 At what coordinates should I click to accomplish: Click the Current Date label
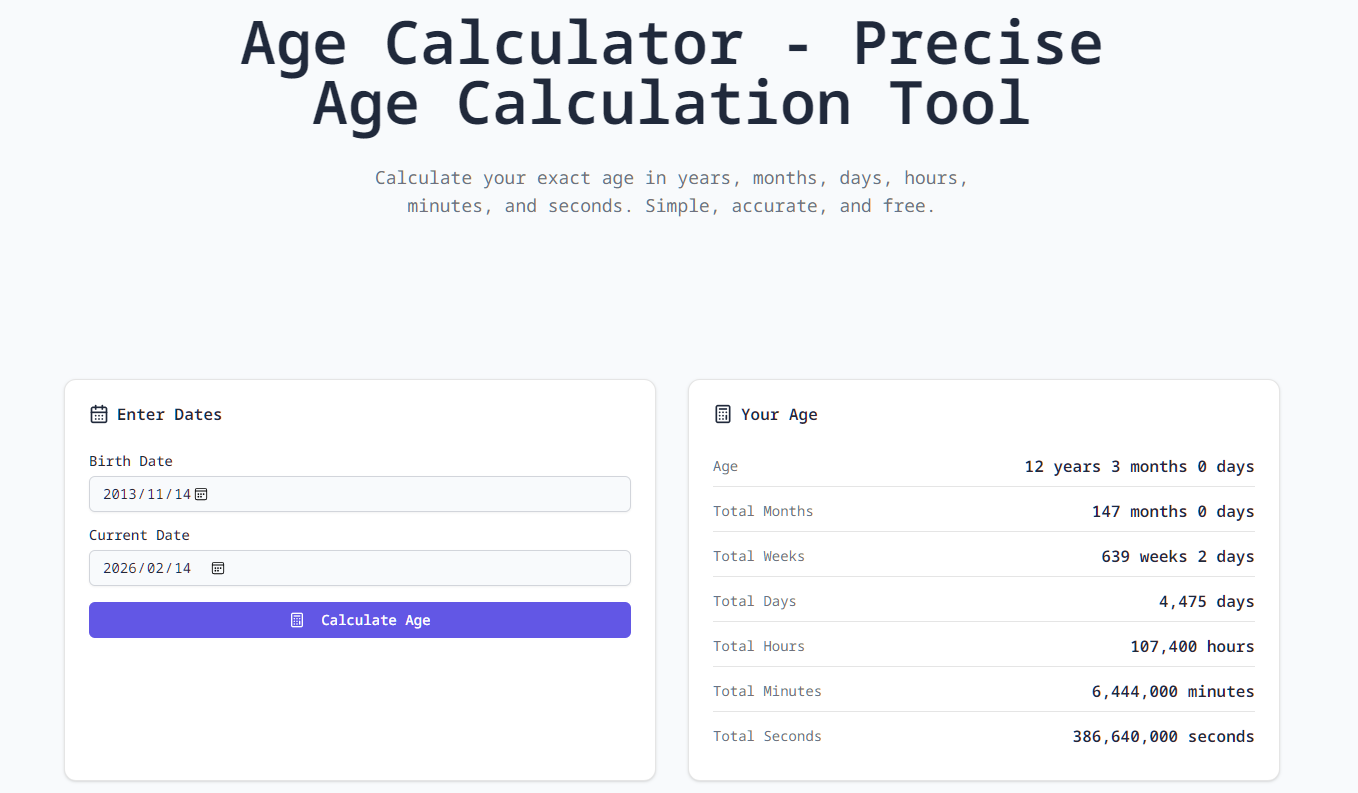point(139,535)
